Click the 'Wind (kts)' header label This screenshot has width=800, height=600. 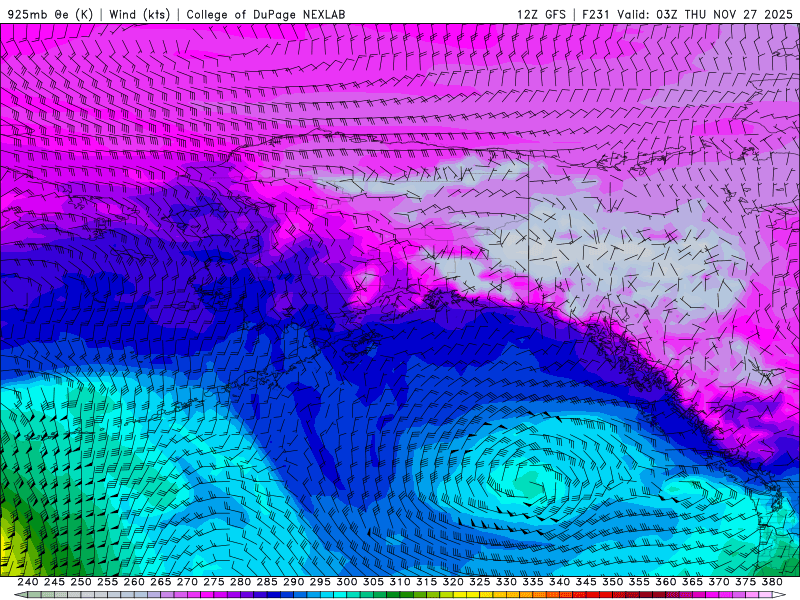[139, 14]
